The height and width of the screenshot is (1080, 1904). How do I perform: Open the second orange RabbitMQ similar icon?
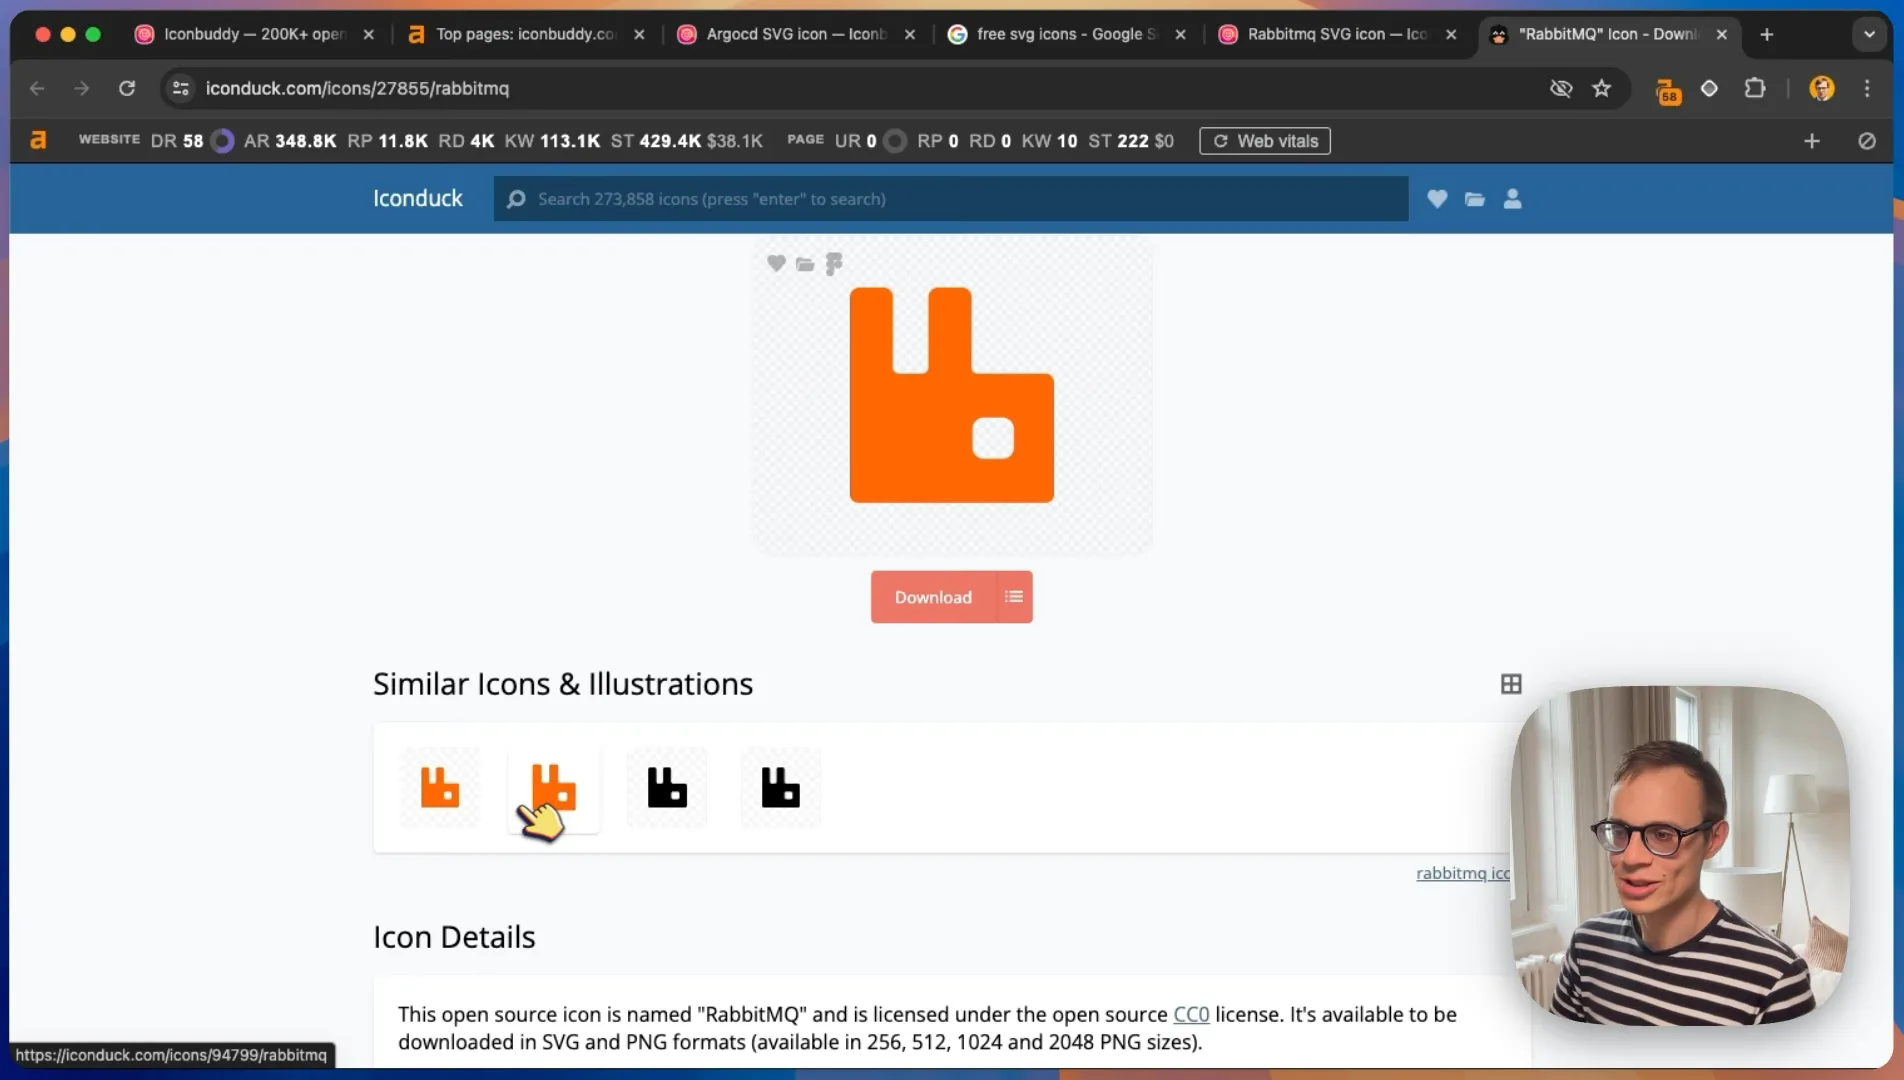553,788
